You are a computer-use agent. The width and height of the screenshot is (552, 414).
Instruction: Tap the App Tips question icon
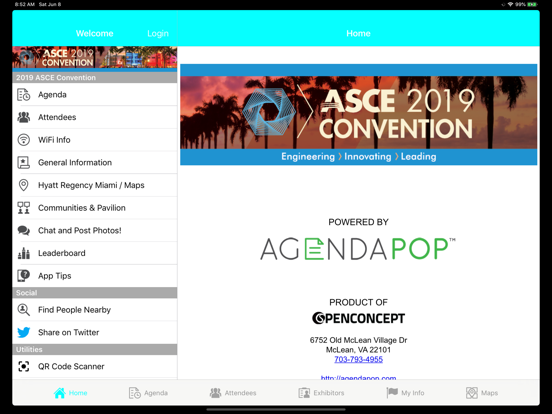(24, 276)
